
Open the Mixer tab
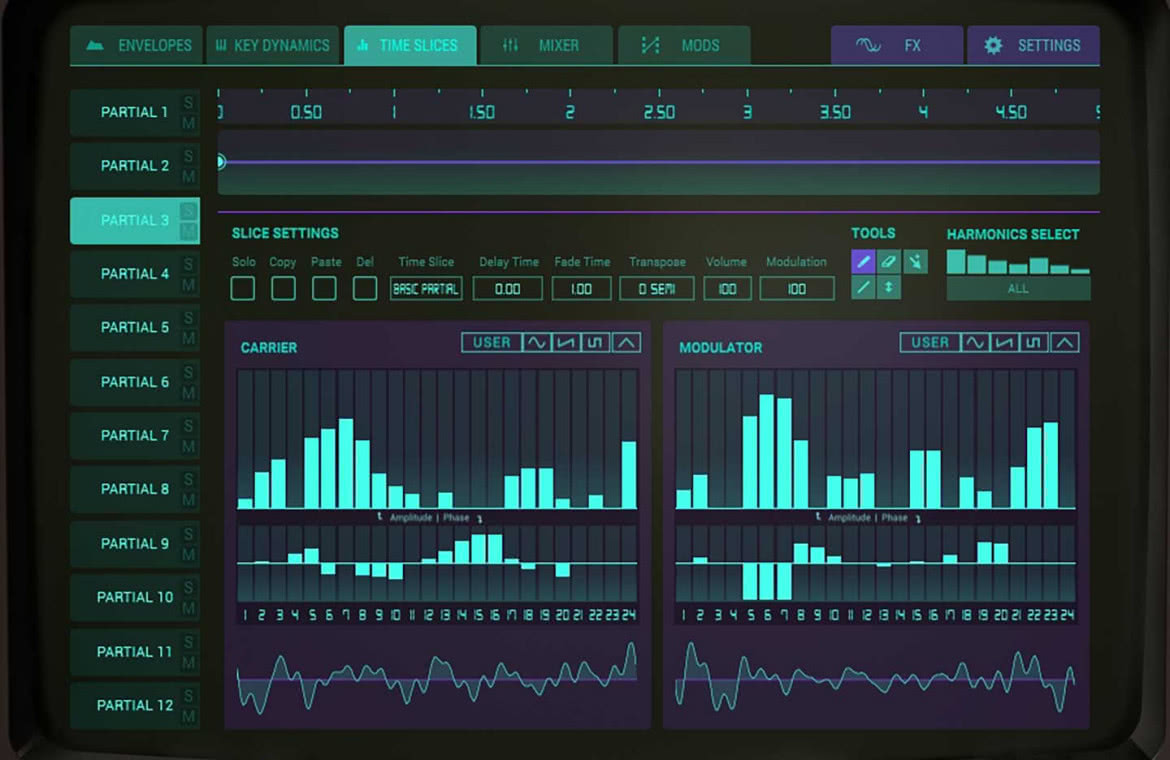click(546, 45)
